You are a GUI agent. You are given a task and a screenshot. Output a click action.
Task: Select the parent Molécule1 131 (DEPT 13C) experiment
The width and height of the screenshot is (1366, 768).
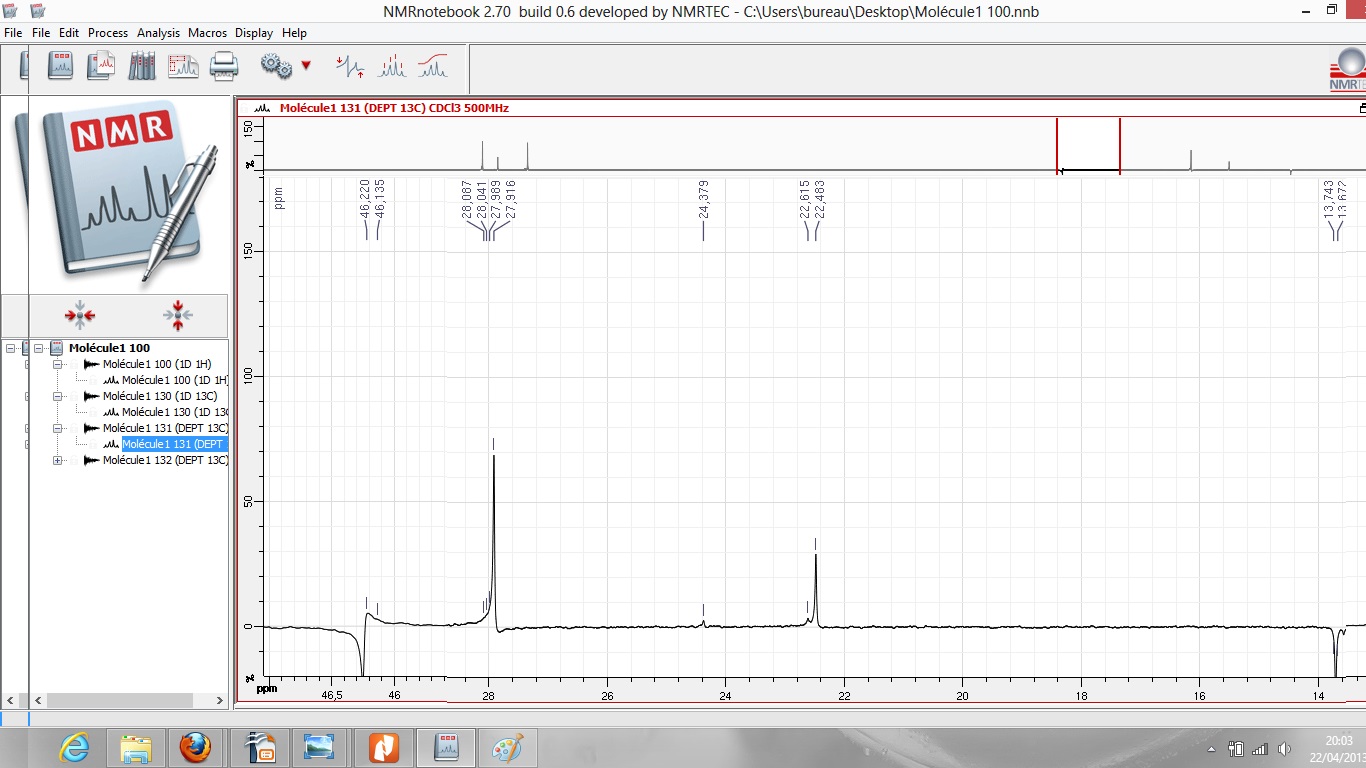click(x=165, y=428)
